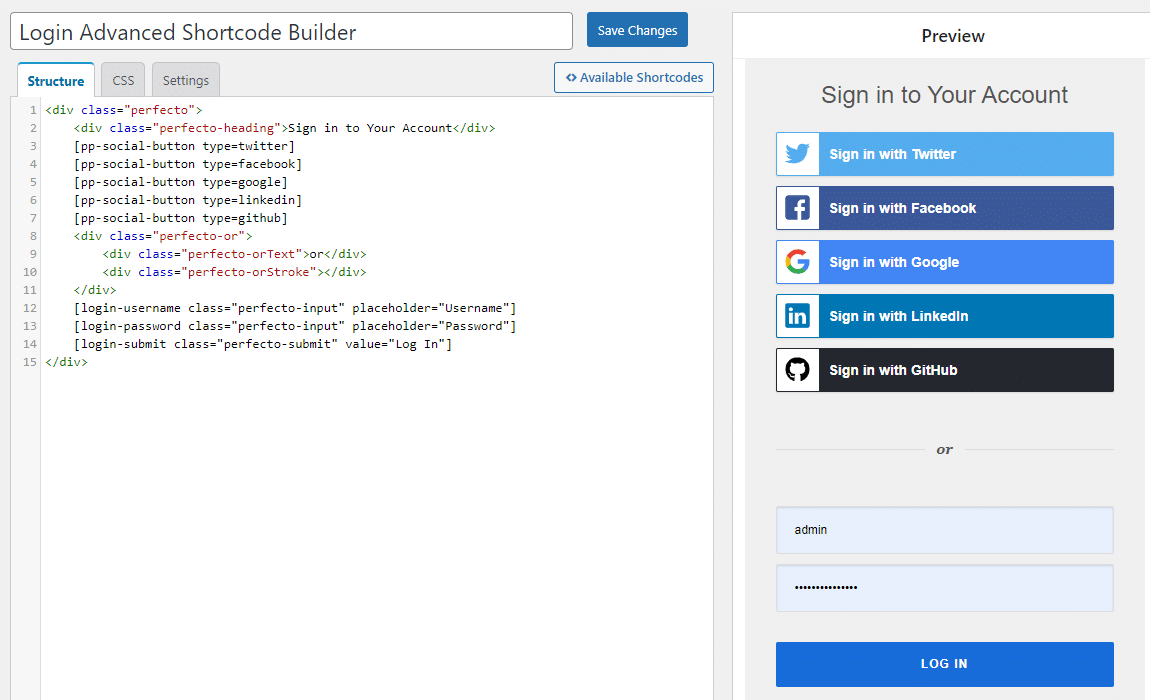Click the Google G logo icon

pyautogui.click(x=797, y=262)
